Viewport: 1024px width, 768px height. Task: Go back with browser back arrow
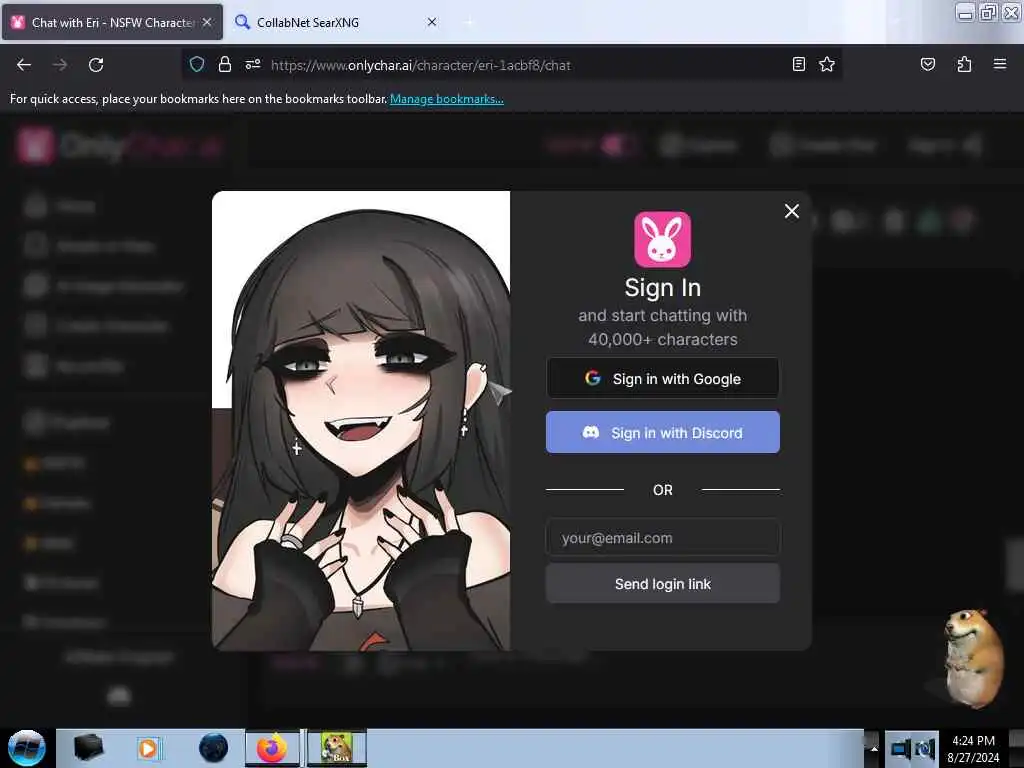pos(24,65)
